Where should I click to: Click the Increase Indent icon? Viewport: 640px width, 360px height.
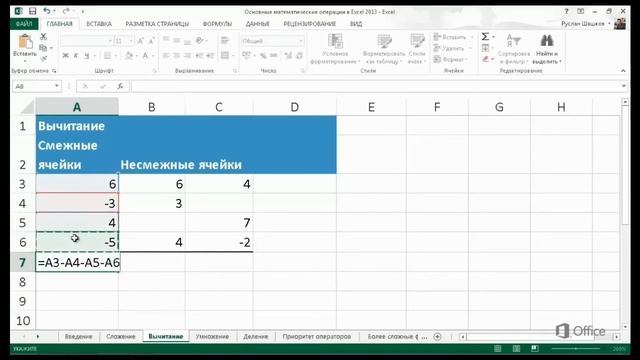click(210, 56)
